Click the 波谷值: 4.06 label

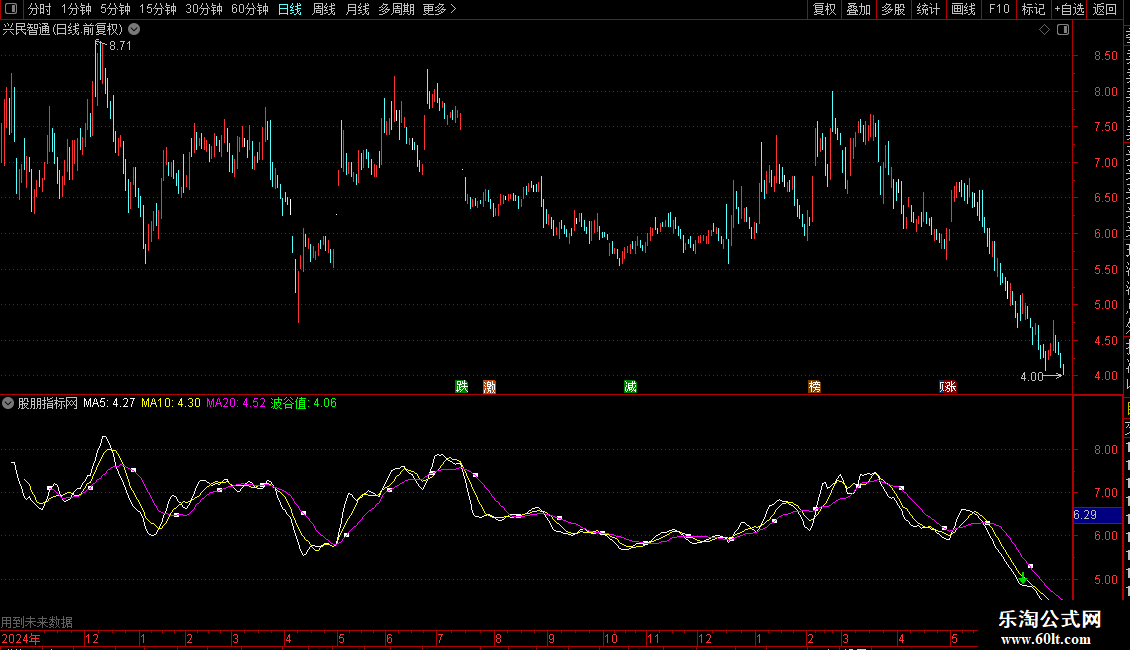point(303,403)
